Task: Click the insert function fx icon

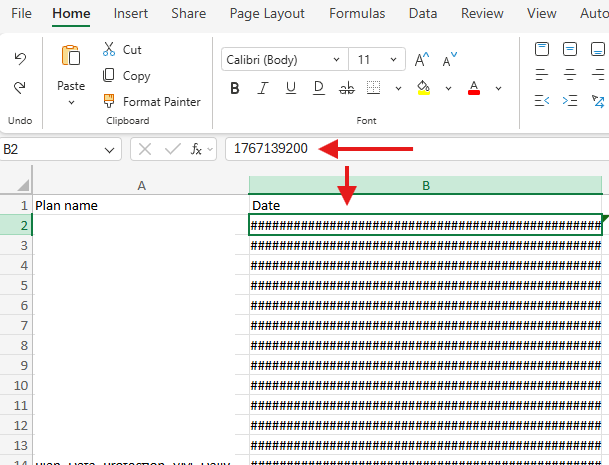Action: [x=198, y=149]
